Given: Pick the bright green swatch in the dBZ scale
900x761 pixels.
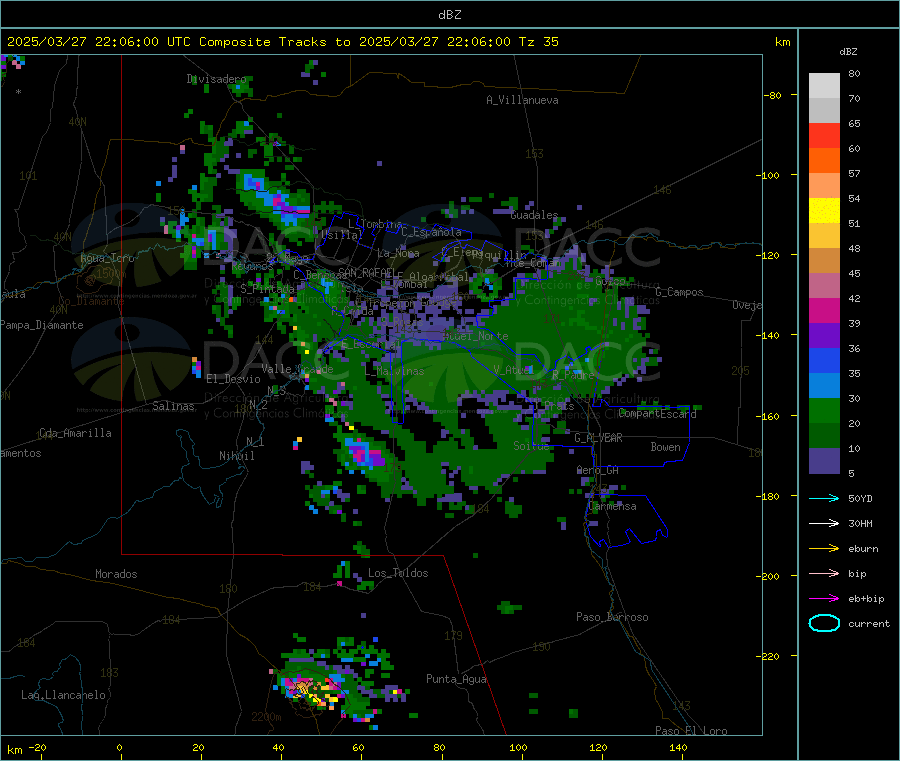Looking at the screenshot, I should tap(824, 410).
